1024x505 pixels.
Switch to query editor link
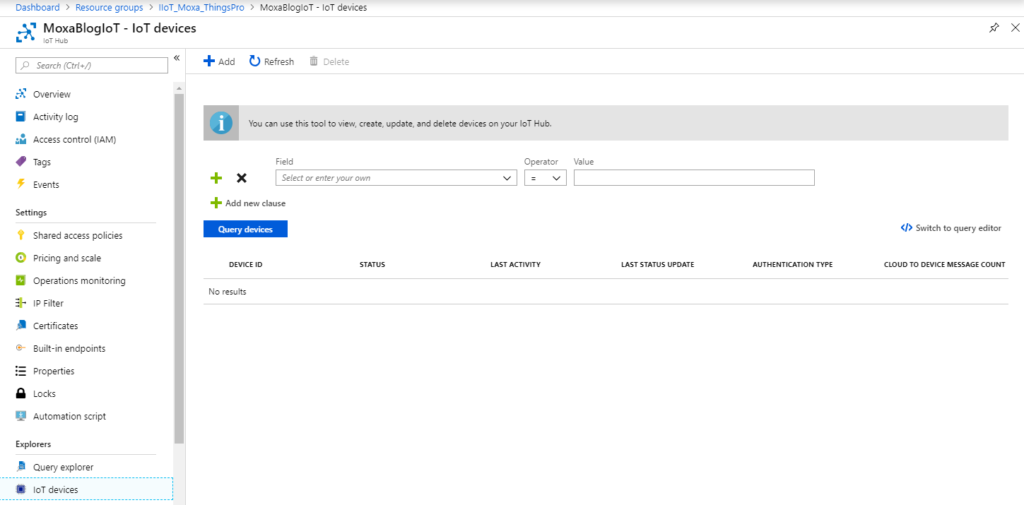tap(950, 228)
